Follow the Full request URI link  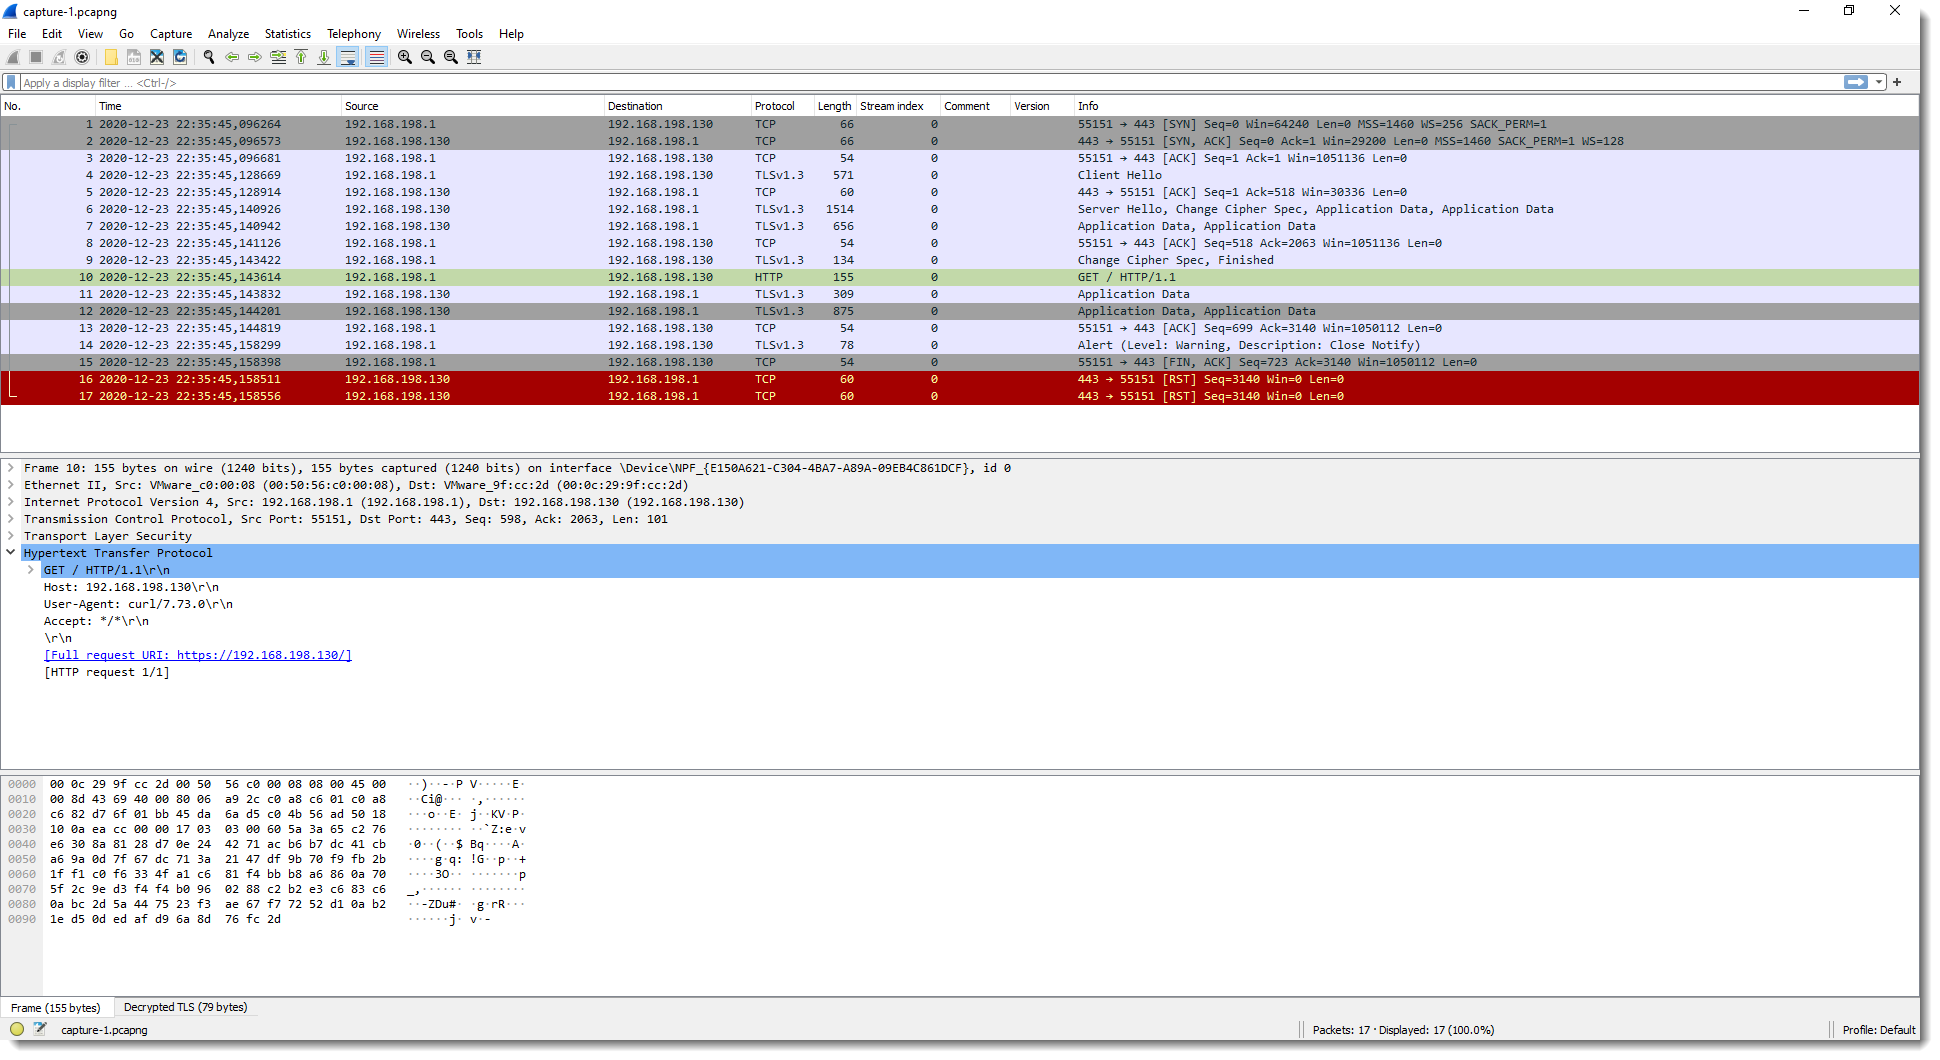(x=198, y=655)
